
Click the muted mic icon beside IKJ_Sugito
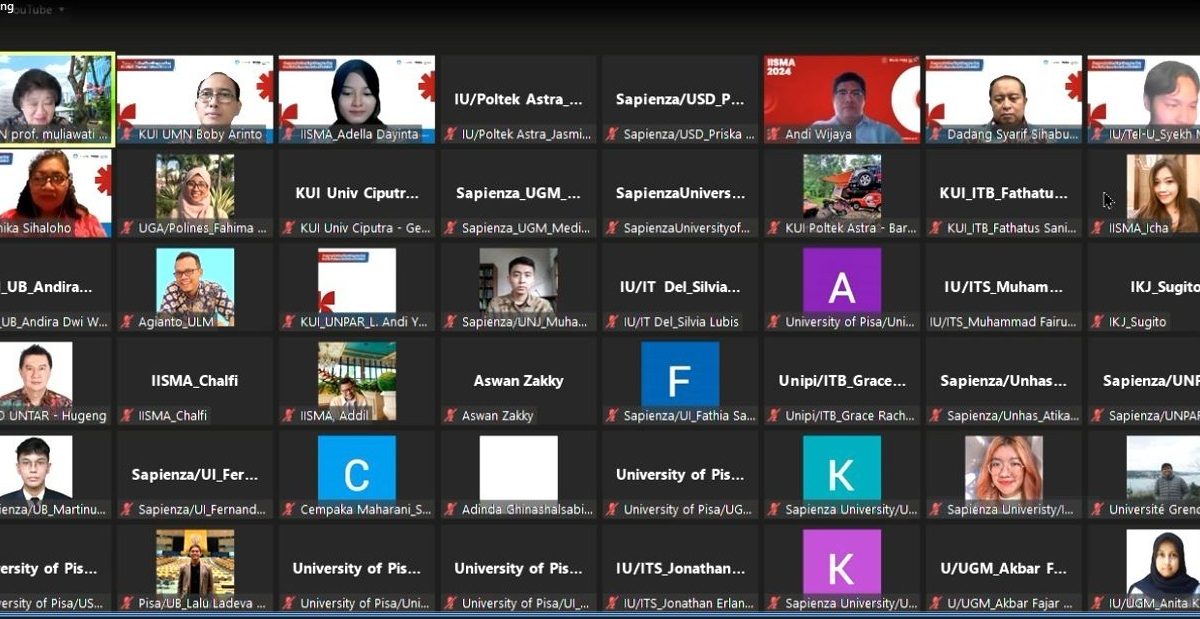[1098, 322]
